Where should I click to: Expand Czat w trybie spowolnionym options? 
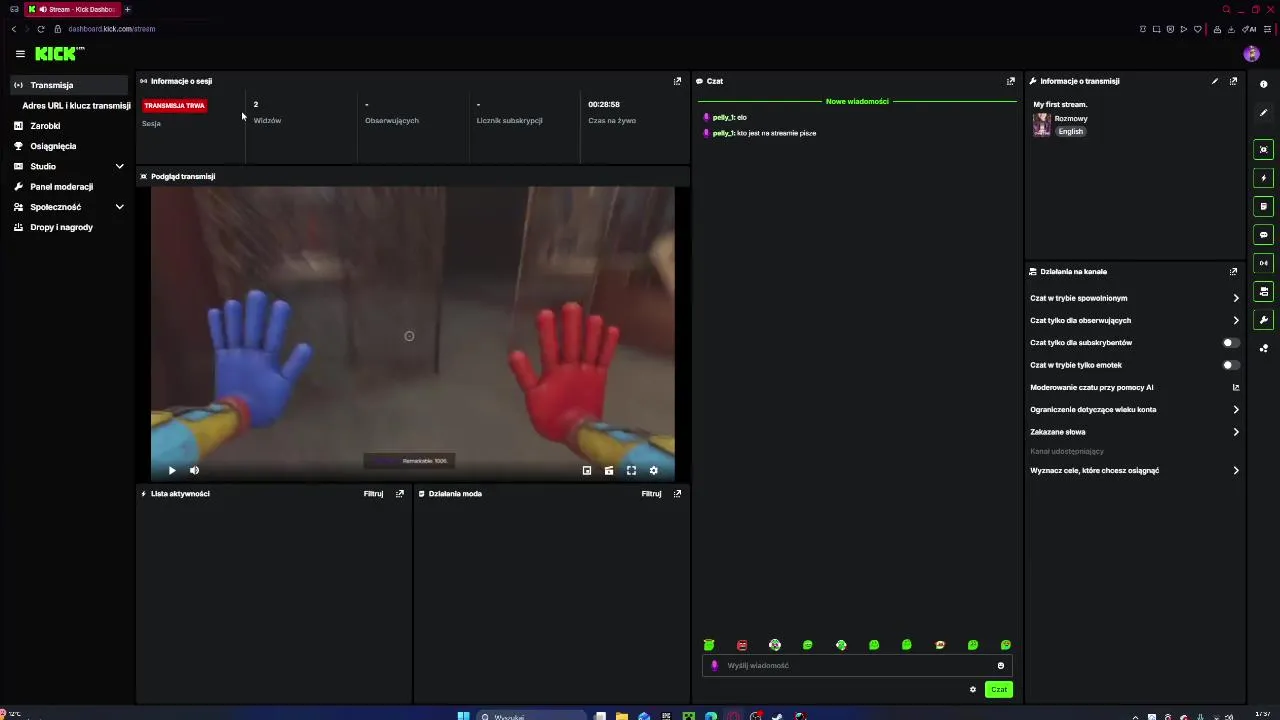click(1134, 298)
